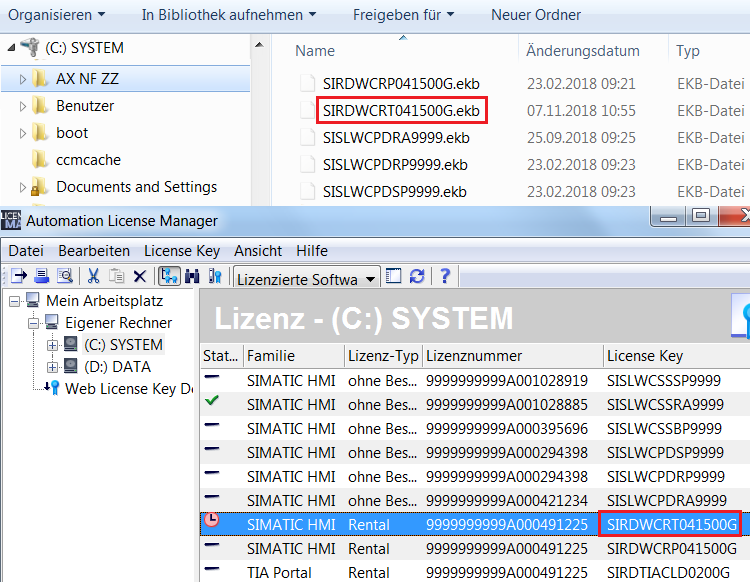The height and width of the screenshot is (582, 750).
Task: Expand the Benutzer folder in Explorer
Action: [22, 106]
